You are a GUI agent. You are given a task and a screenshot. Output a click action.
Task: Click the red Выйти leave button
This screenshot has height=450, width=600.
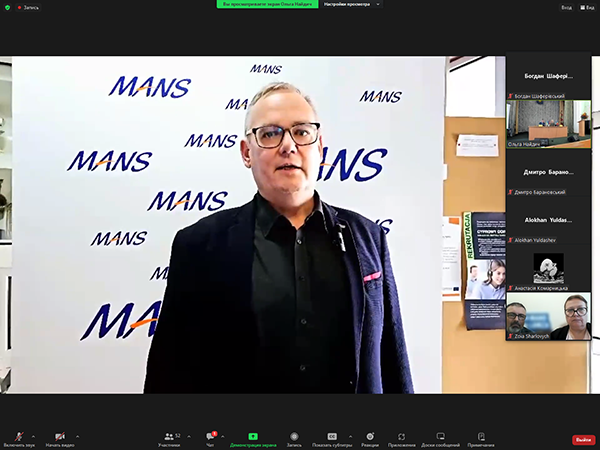[584, 440]
